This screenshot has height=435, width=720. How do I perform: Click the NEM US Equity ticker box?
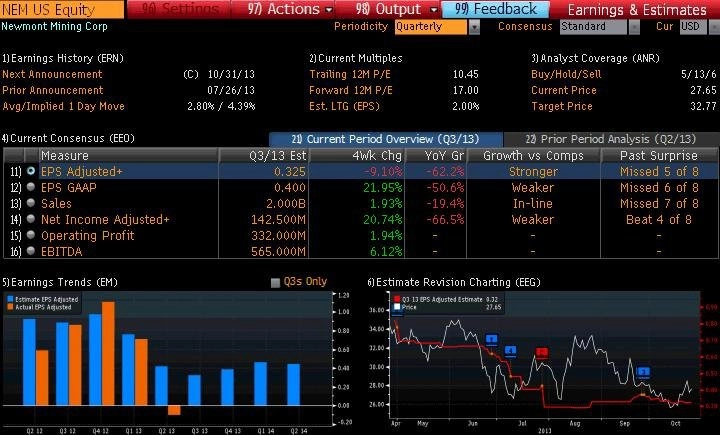[x=62, y=9]
